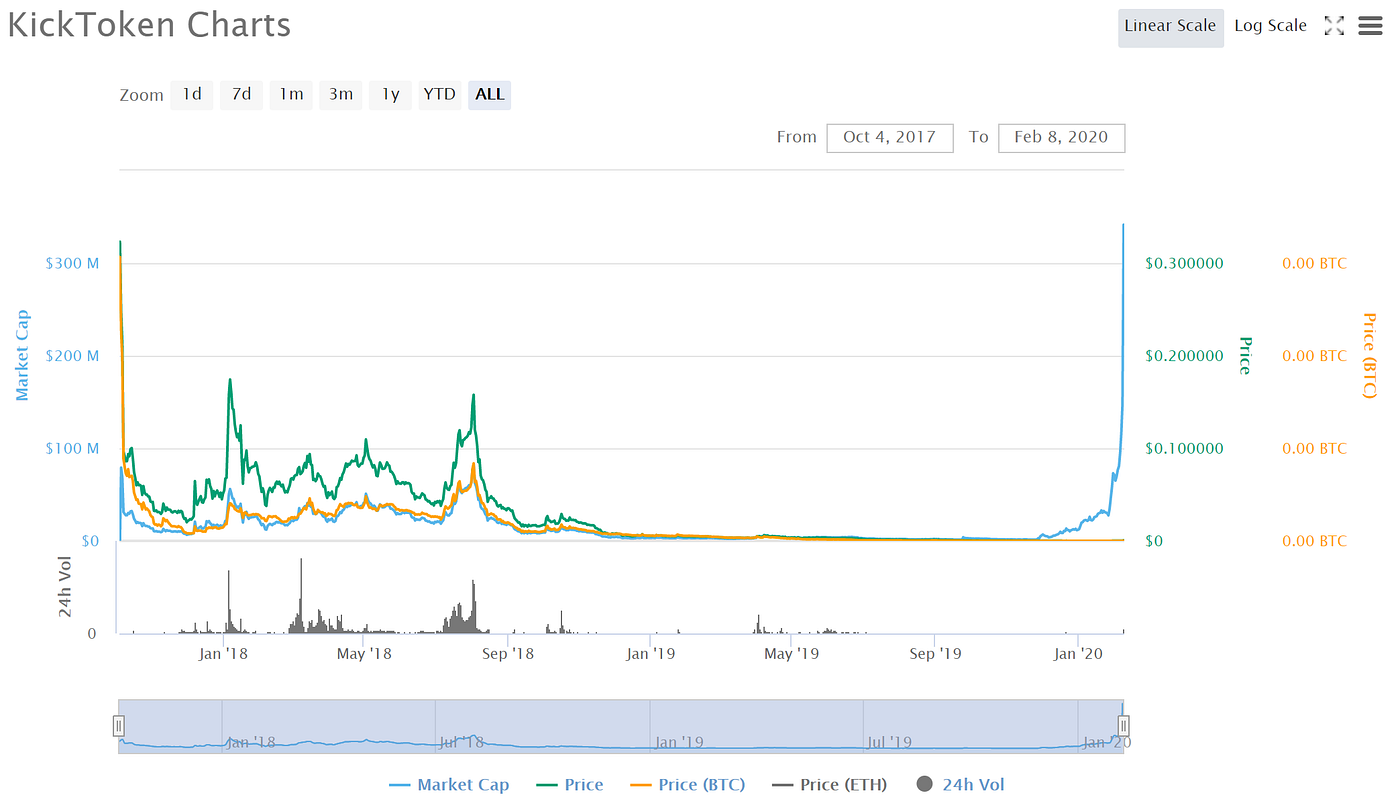Click the Market Cap axis title
Screen dimensions: 1400x806
[22, 355]
